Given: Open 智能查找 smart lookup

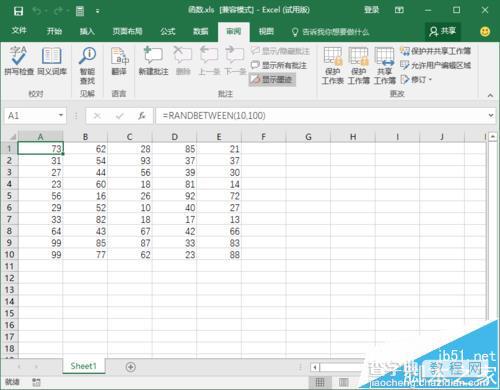Looking at the screenshot, I should pos(87,65).
